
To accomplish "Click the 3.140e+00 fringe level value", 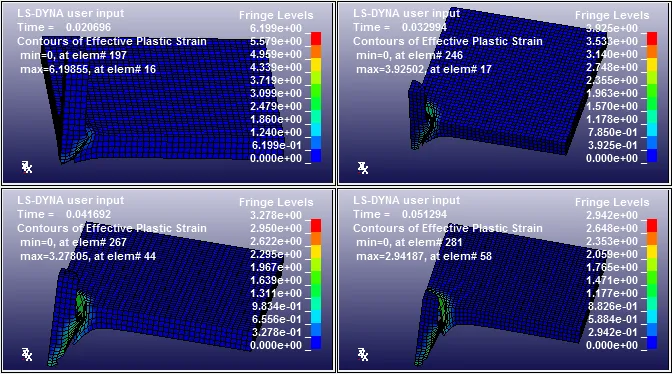I will 612,54.
